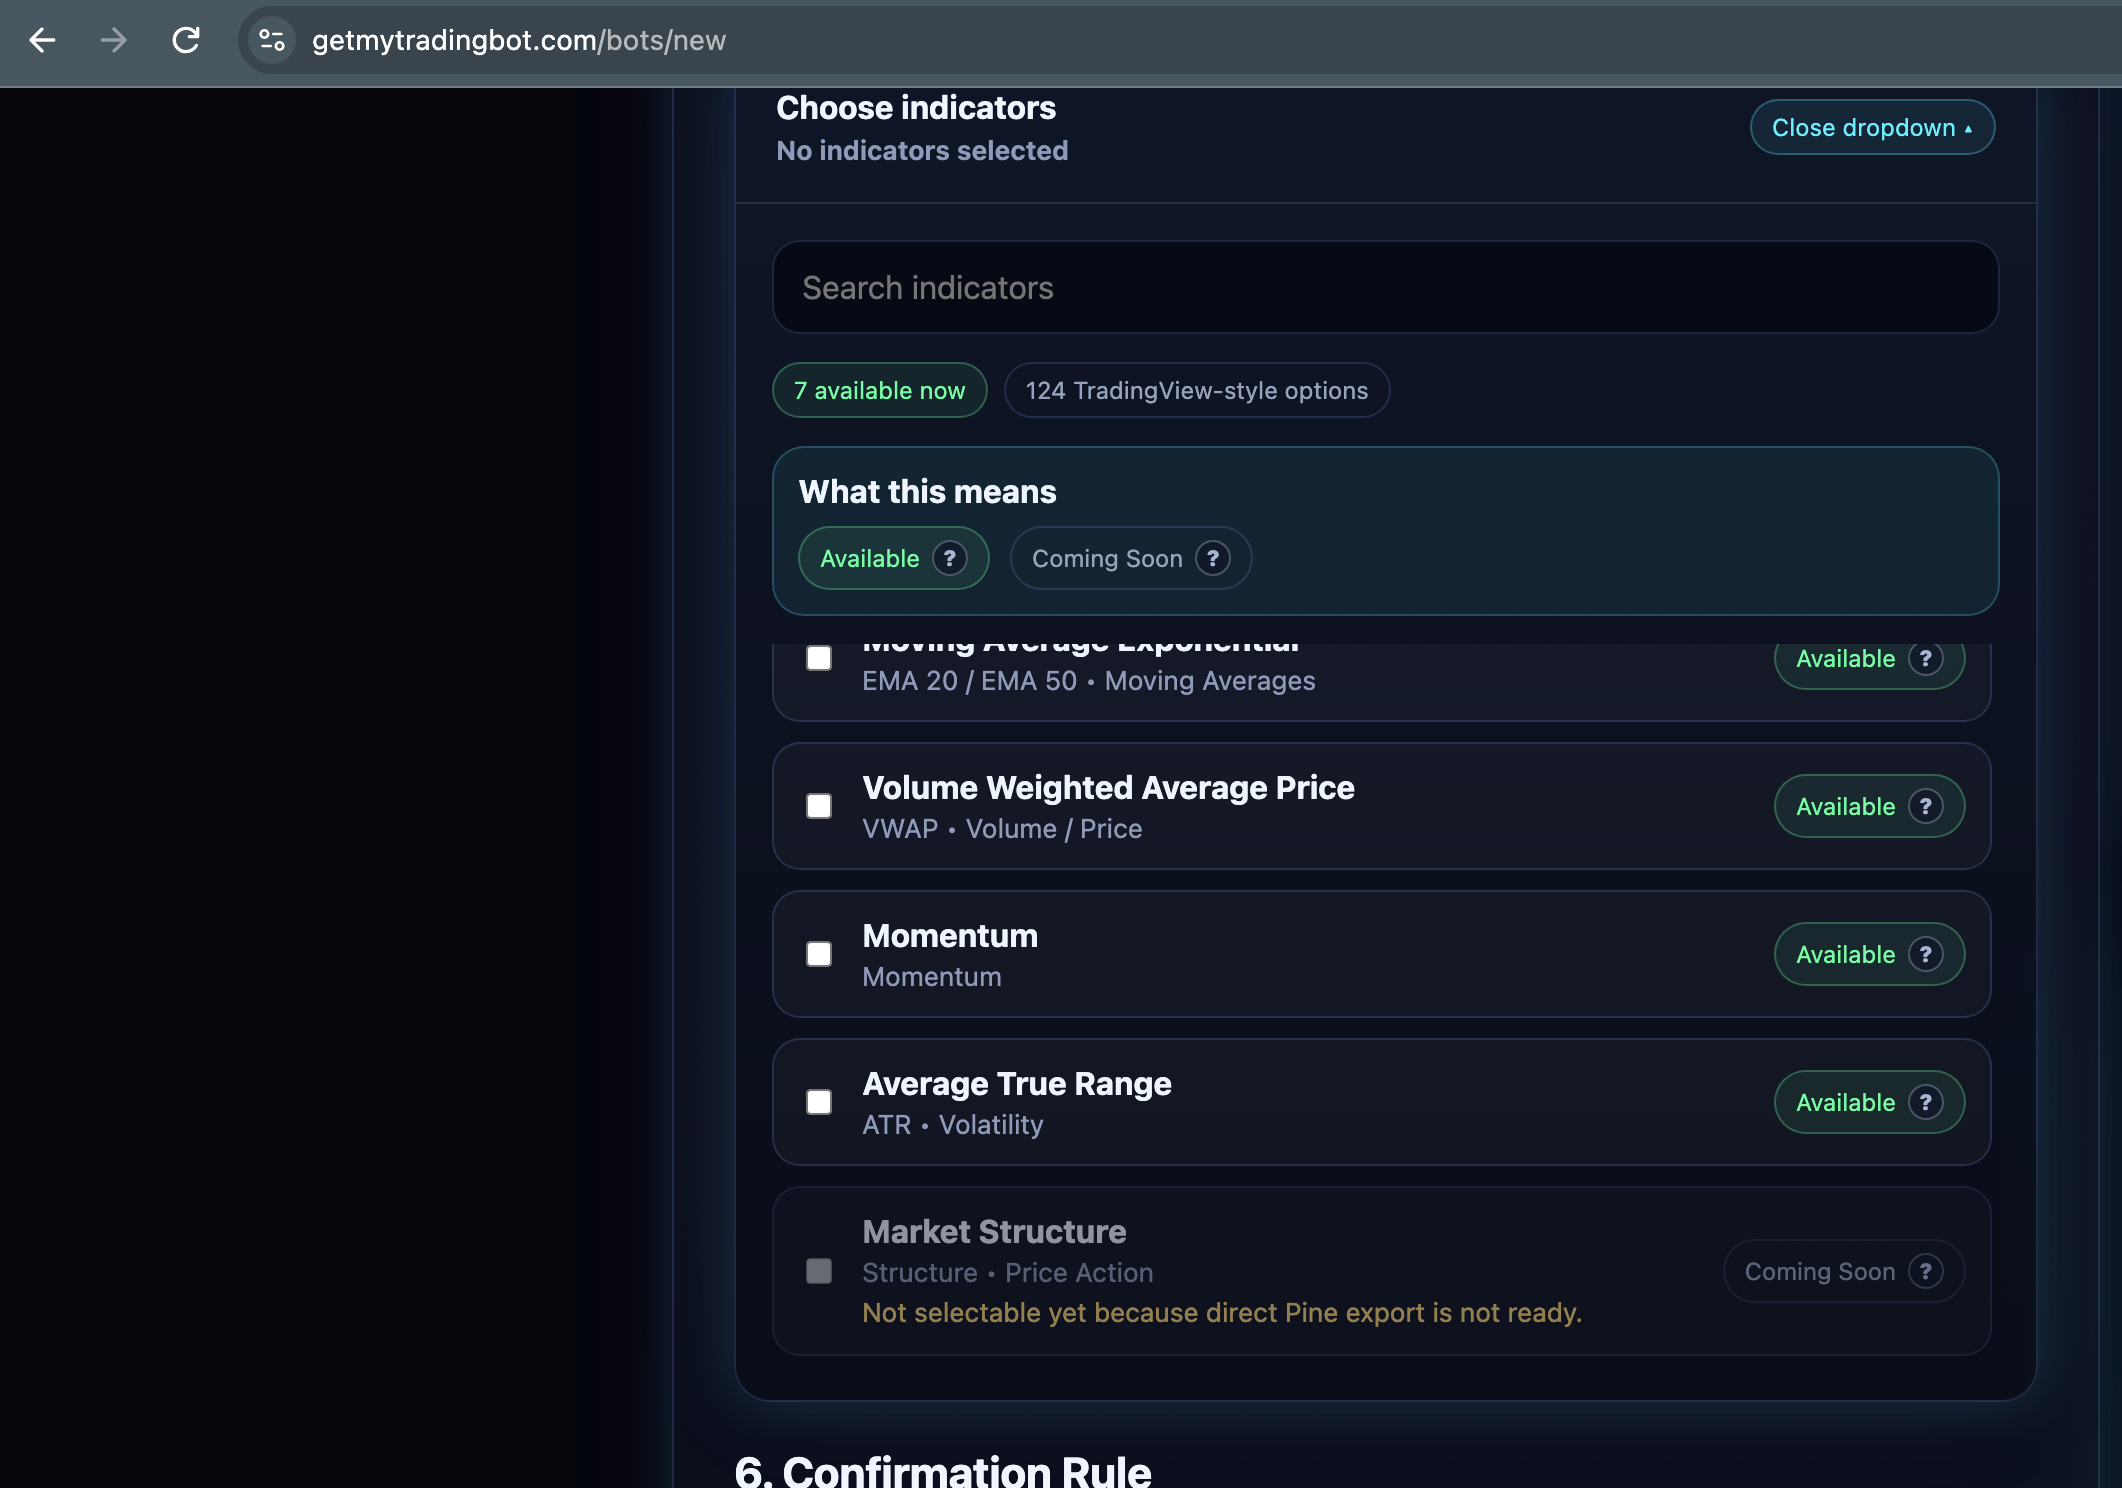Open help icon on Market Structure badge
This screenshot has width=2122, height=1488.
point(1925,1271)
